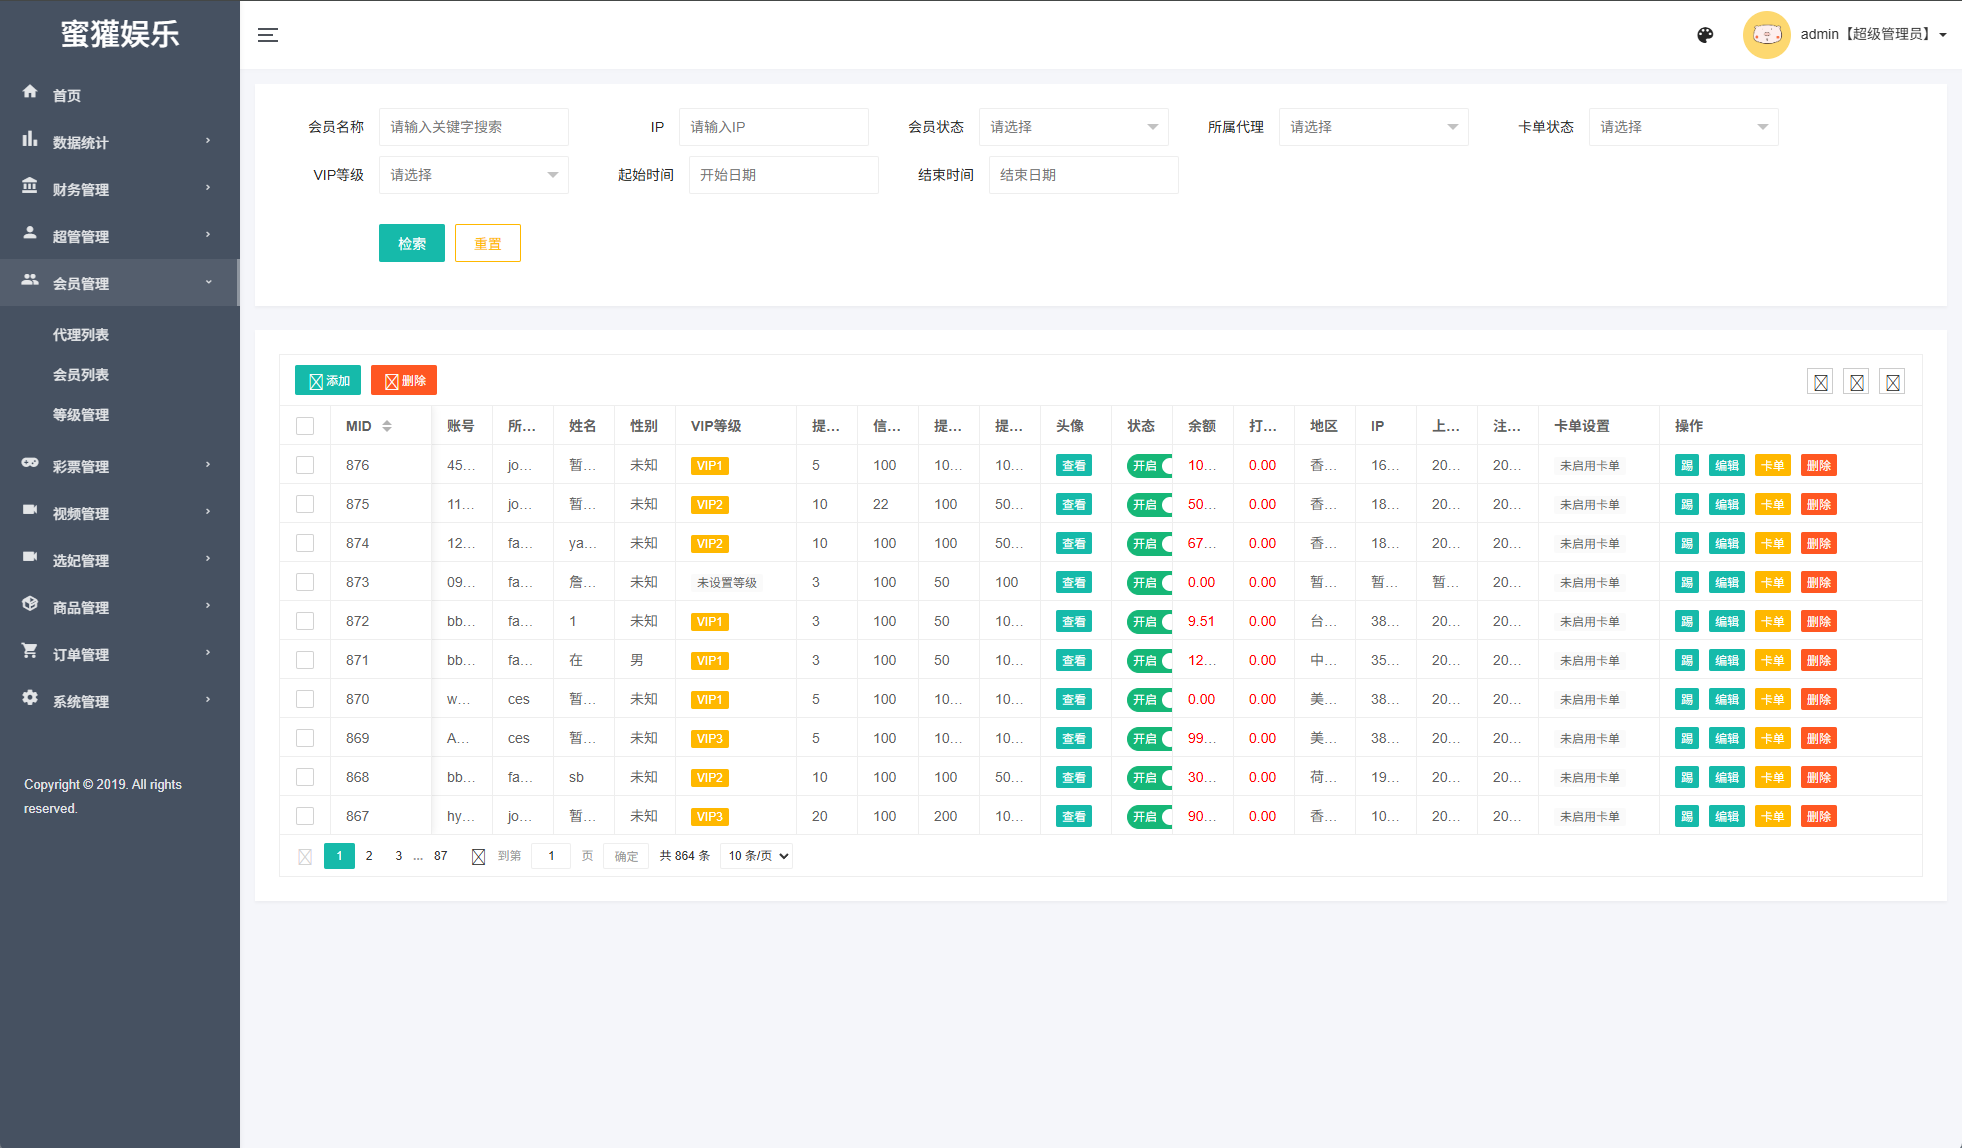The width and height of the screenshot is (1962, 1148).
Task: Open the theme palette icon
Action: click(1705, 35)
